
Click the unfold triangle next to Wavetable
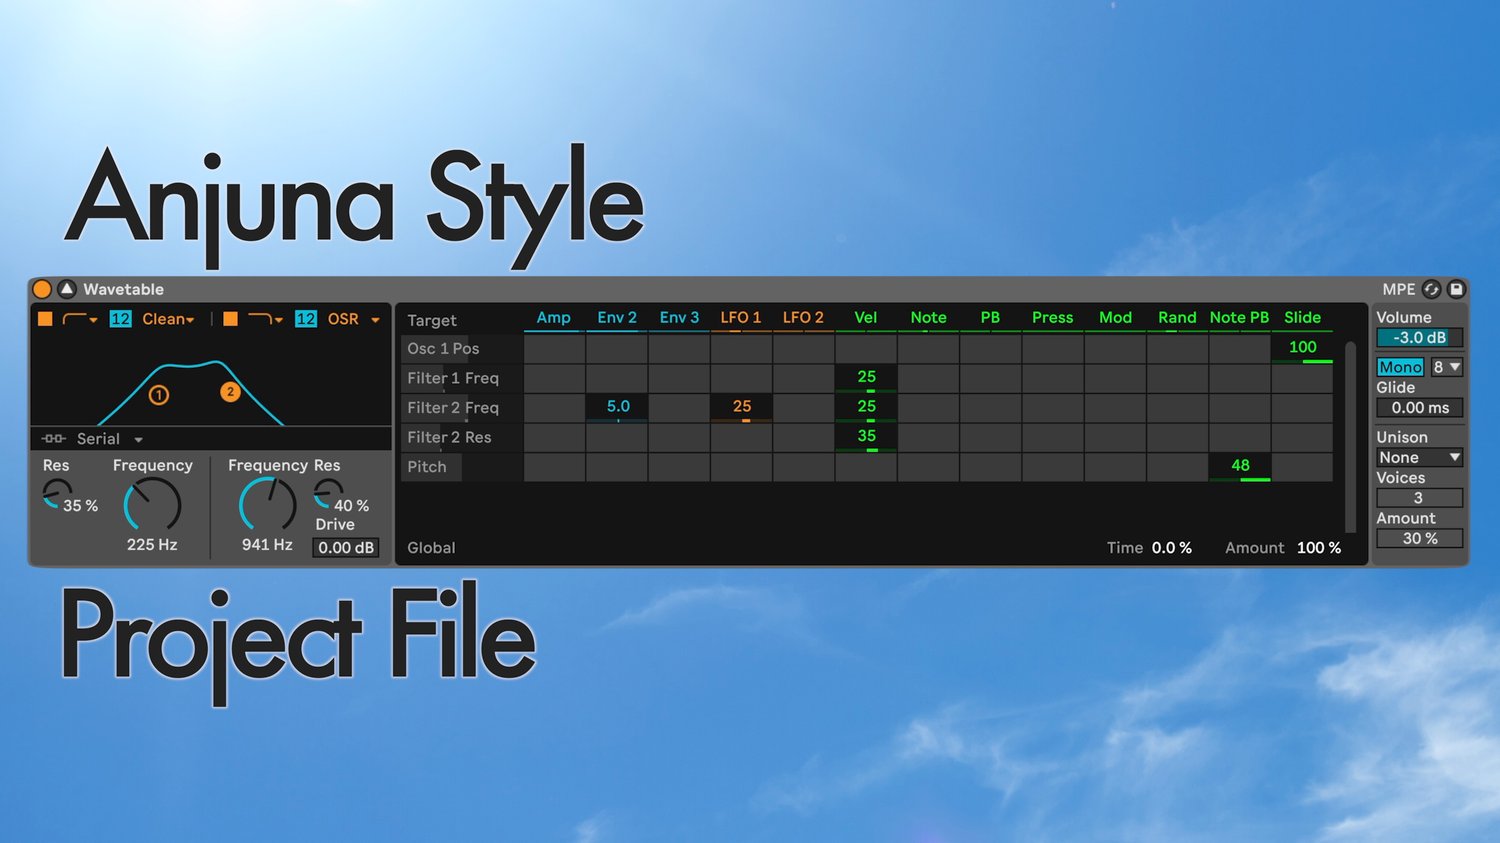coord(67,289)
